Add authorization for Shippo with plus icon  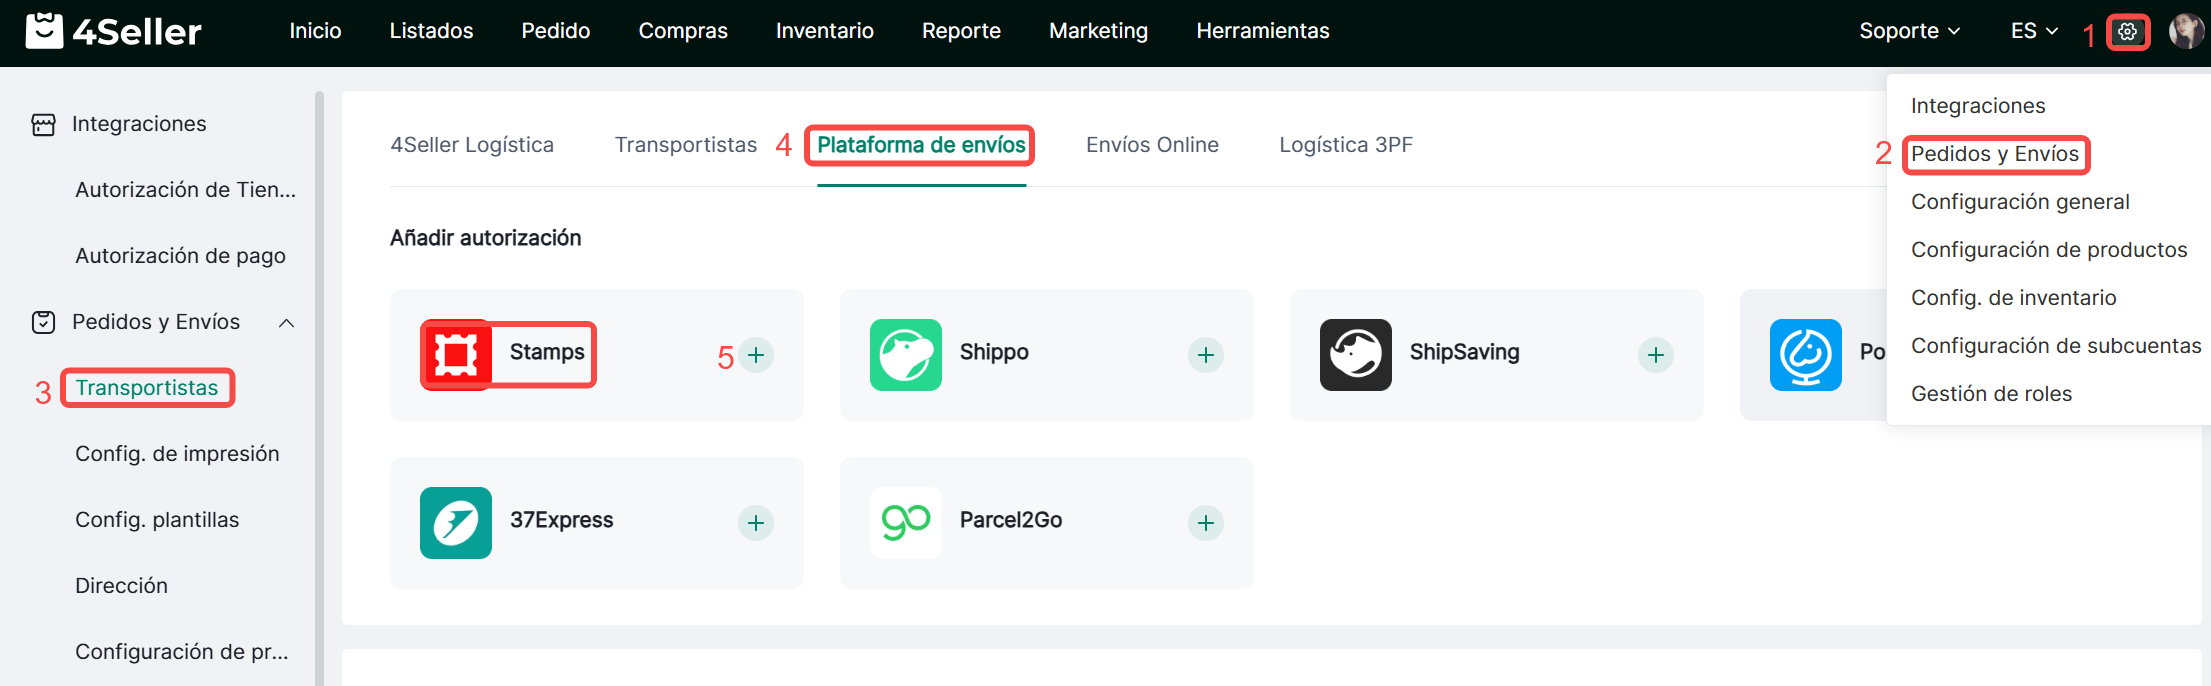[1206, 355]
